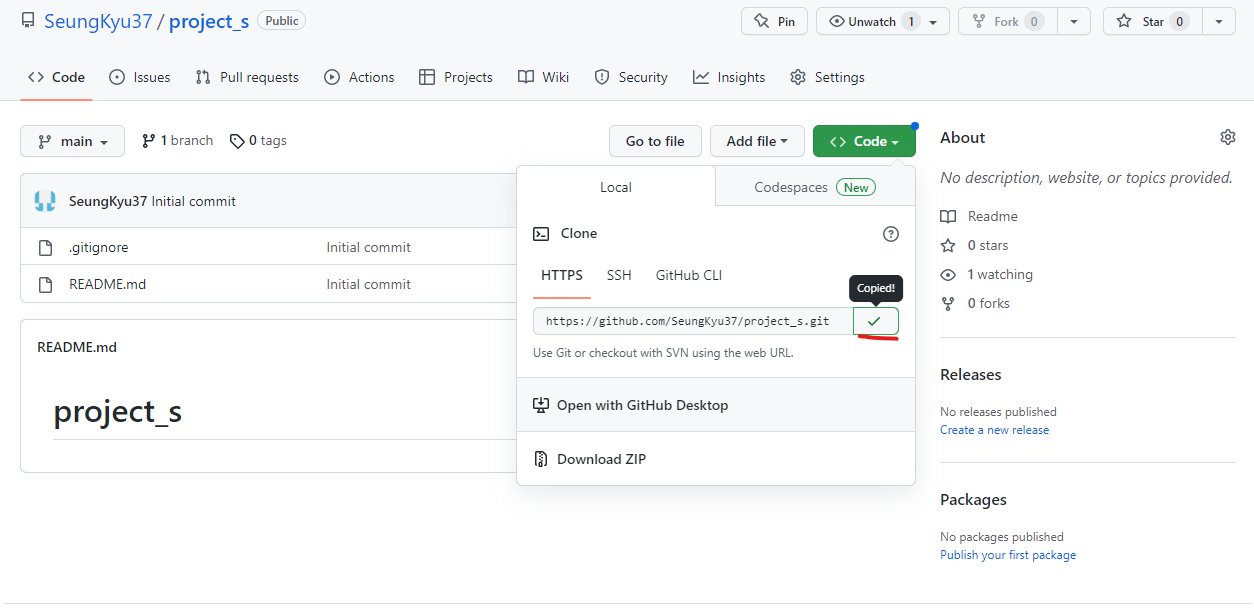View the 0 forks link

point(975,303)
